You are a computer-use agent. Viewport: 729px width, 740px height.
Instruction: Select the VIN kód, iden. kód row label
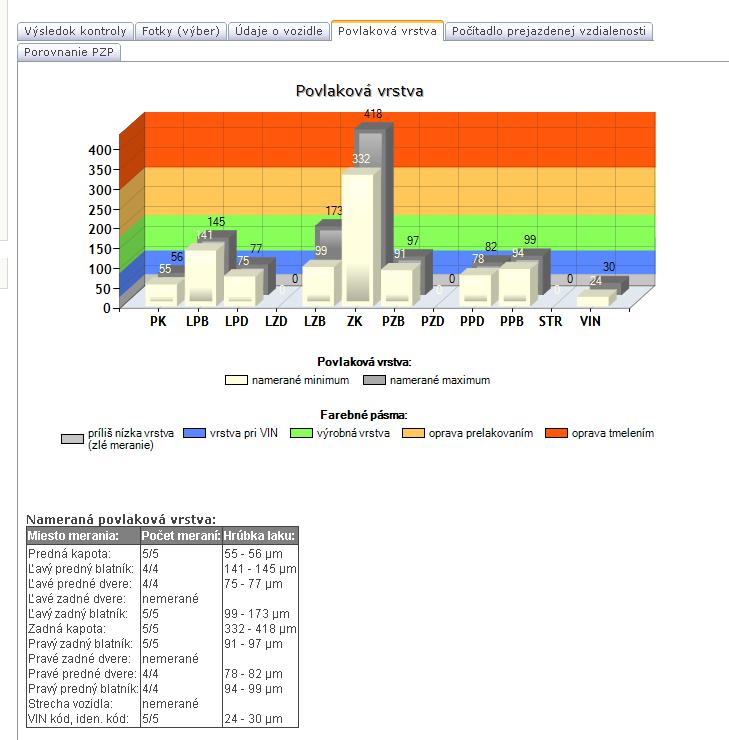(78, 719)
